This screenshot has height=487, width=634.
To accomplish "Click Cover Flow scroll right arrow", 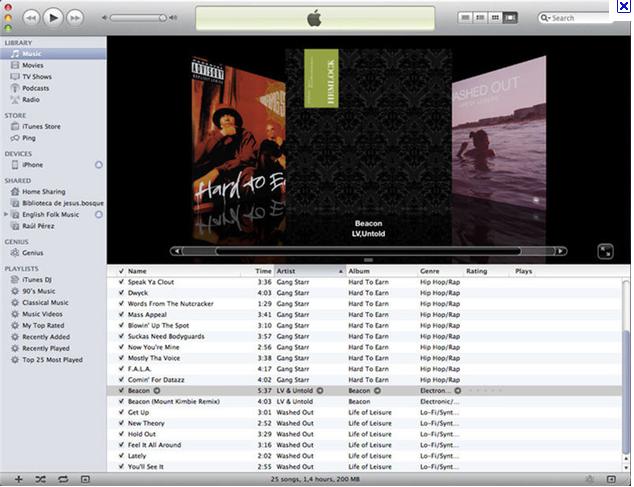I will [x=560, y=251].
